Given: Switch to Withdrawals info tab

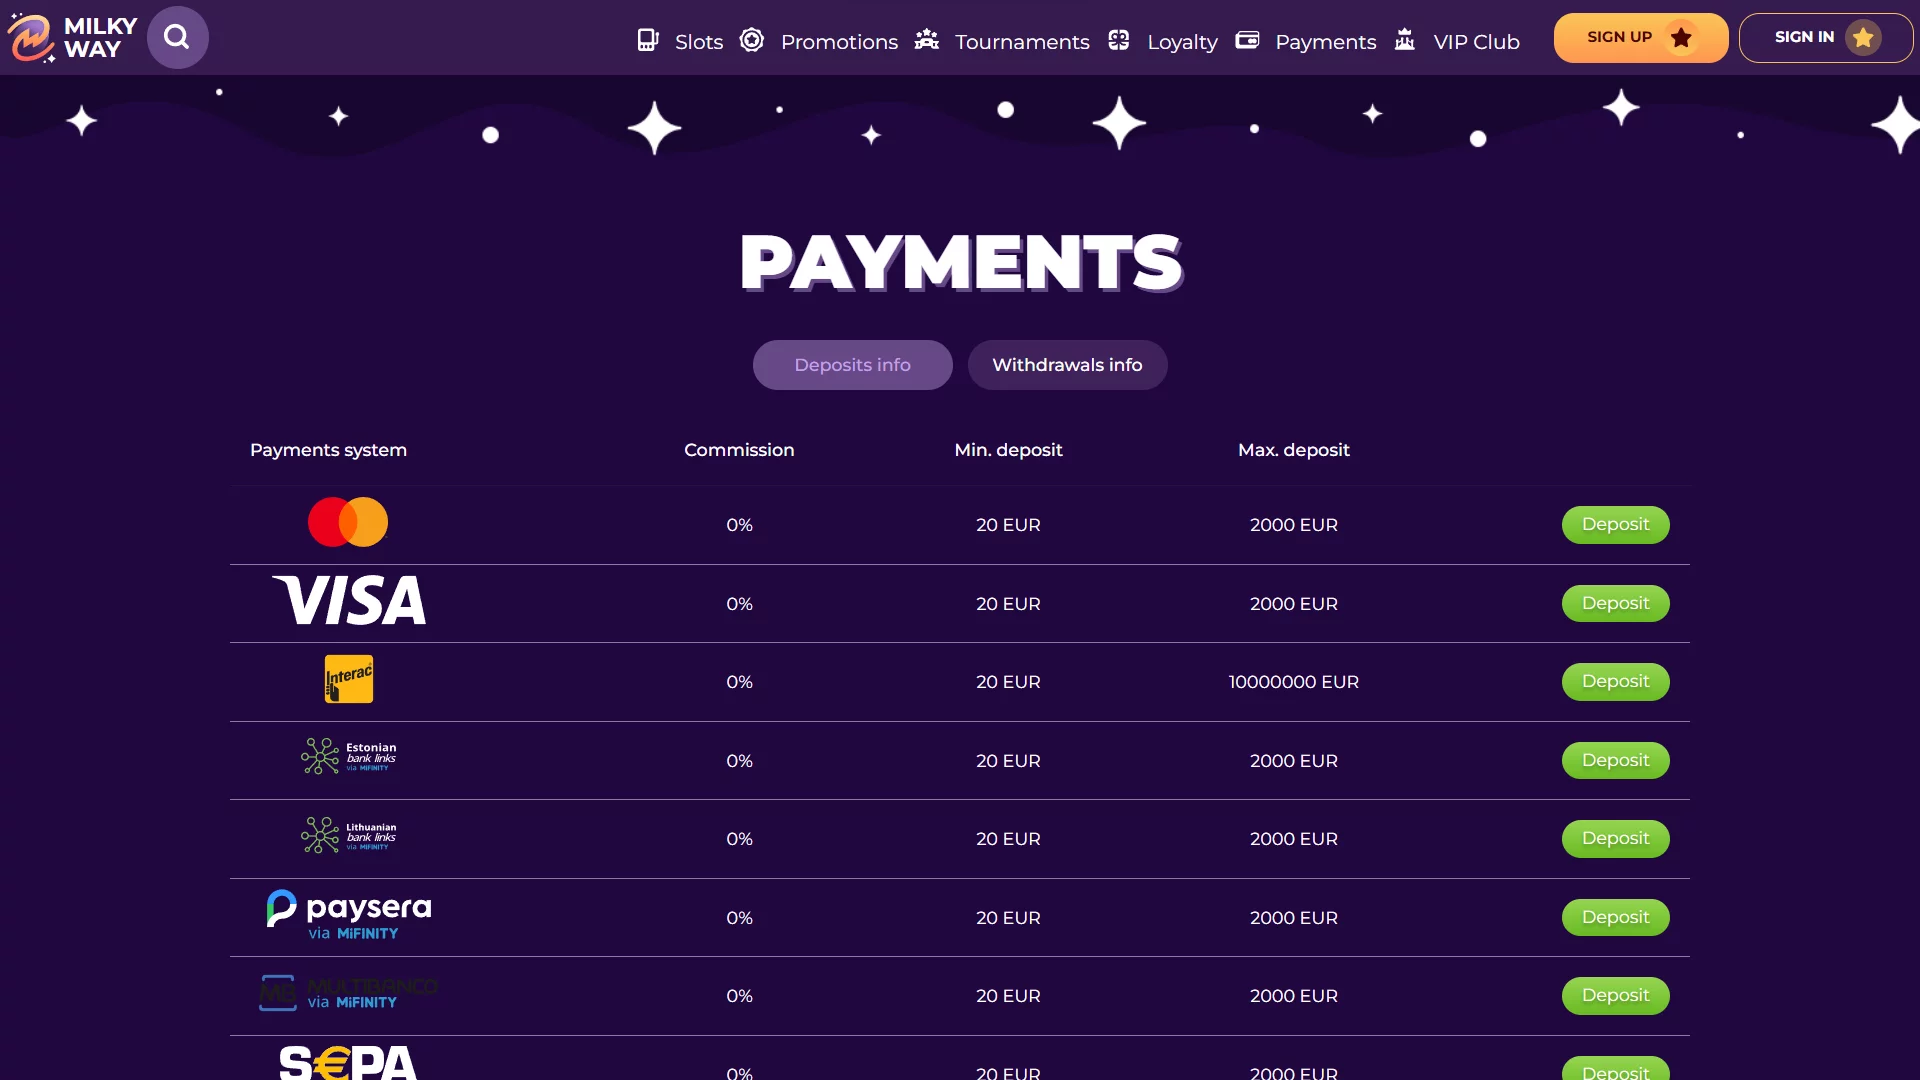Looking at the screenshot, I should tap(1067, 365).
